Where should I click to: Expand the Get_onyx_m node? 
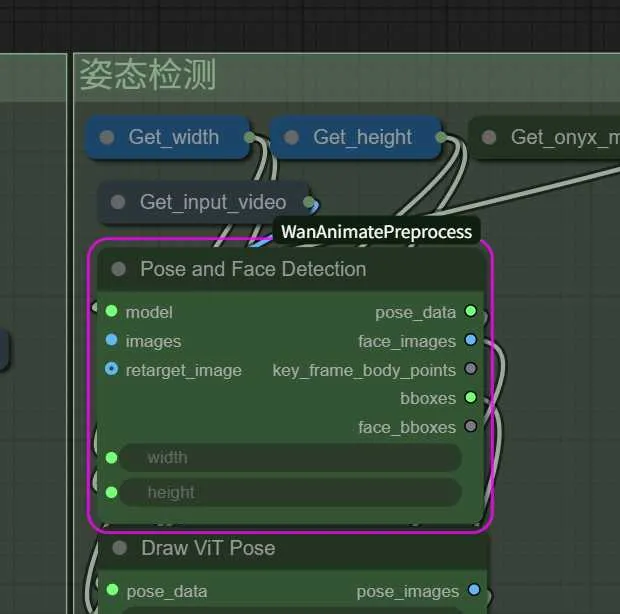489,137
